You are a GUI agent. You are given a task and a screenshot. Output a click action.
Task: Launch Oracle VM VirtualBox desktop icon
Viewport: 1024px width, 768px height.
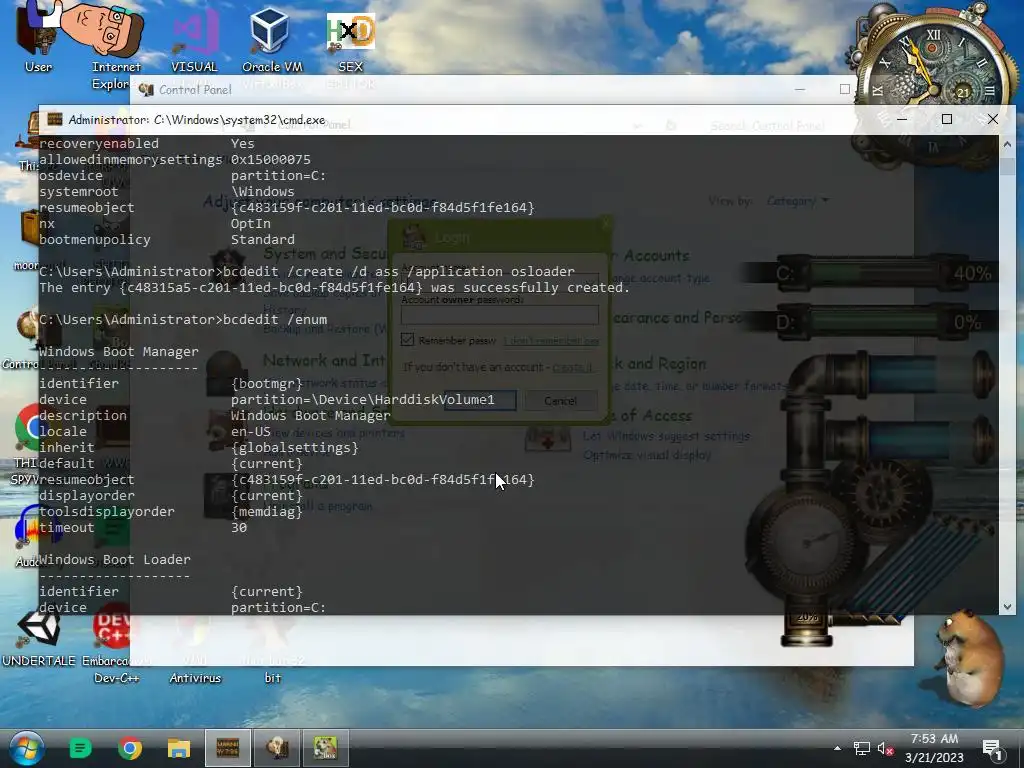pyautogui.click(x=272, y=38)
